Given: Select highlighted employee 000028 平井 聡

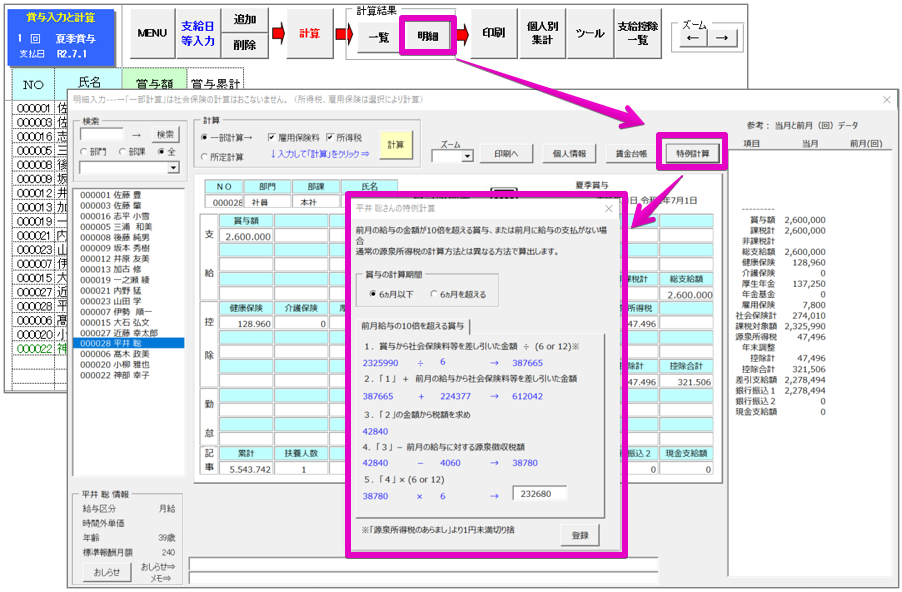Looking at the screenshot, I should pyautogui.click(x=128, y=343).
